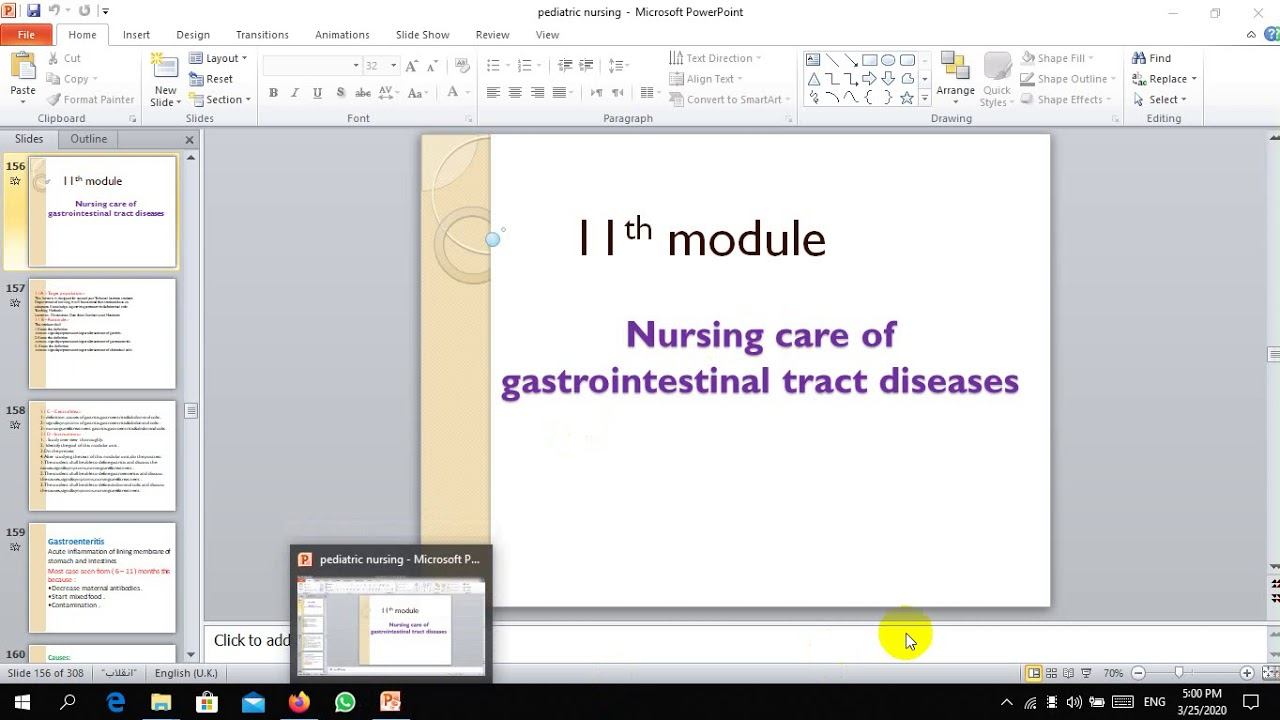
Task: Select slide 159 Gastroenteritis thumbnail
Action: (x=102, y=578)
